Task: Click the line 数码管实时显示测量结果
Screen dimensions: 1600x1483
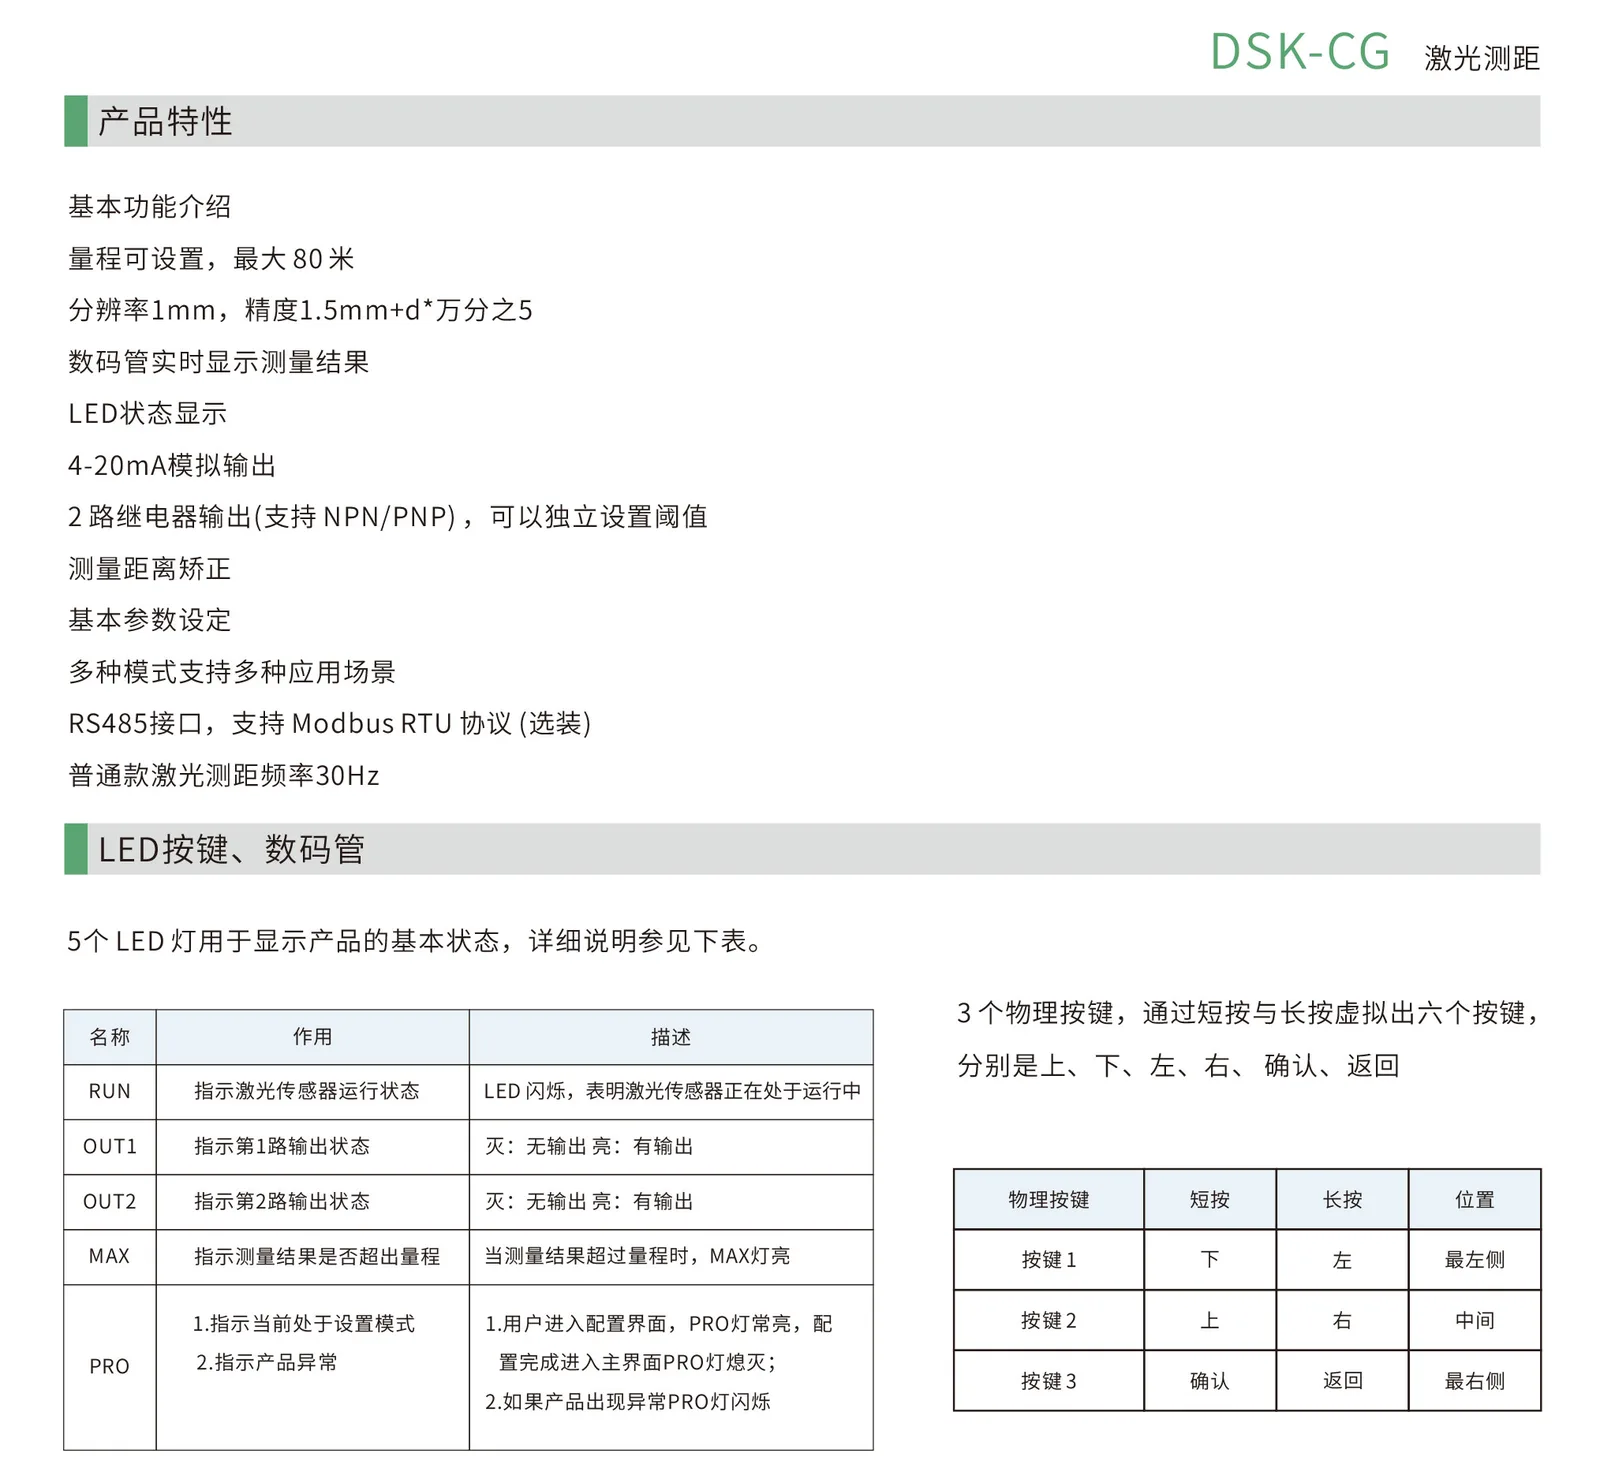Action: (x=218, y=362)
